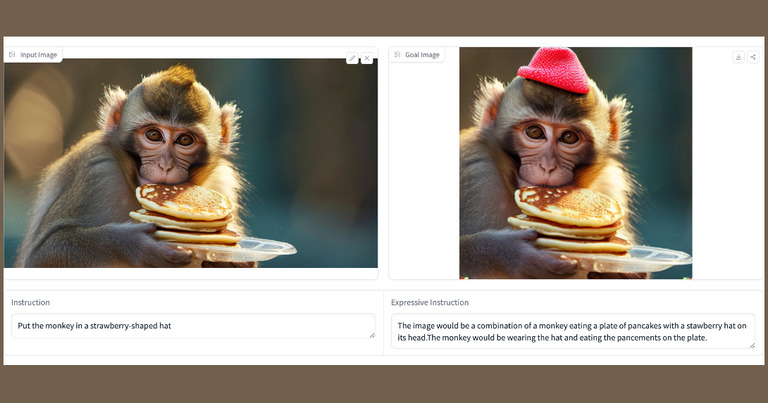Click the Goal Image label tab
The height and width of the screenshot is (403, 768).
417,55
